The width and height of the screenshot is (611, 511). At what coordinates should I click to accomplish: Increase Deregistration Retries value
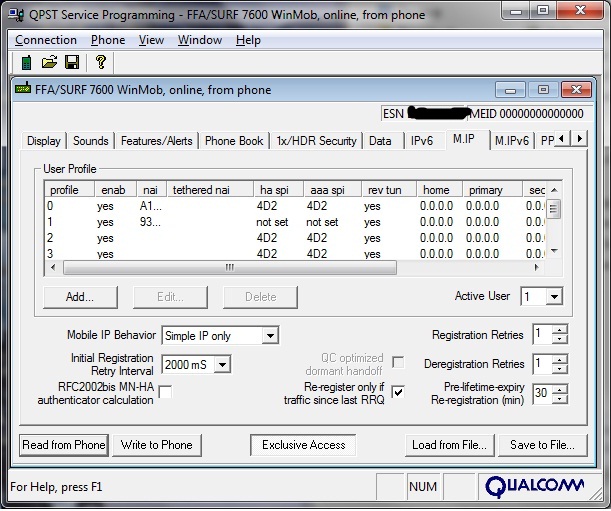pyautogui.click(x=560, y=359)
